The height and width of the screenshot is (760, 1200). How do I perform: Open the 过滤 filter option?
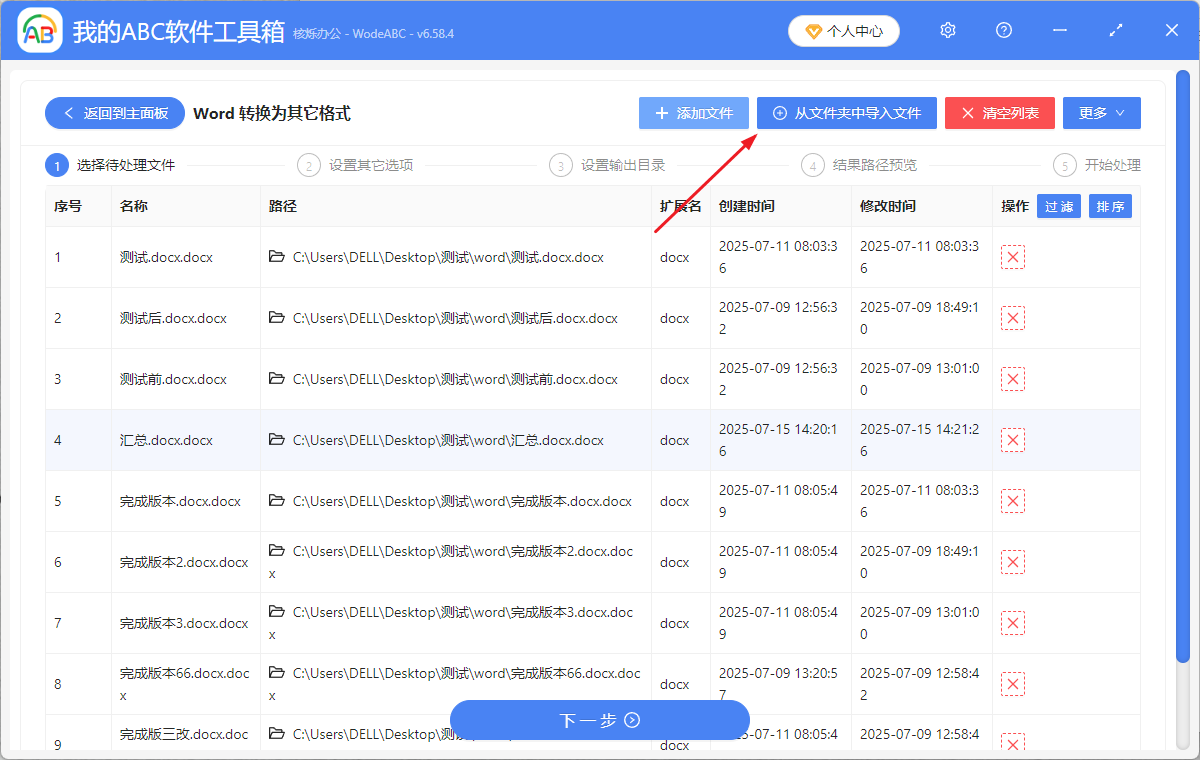1058,206
